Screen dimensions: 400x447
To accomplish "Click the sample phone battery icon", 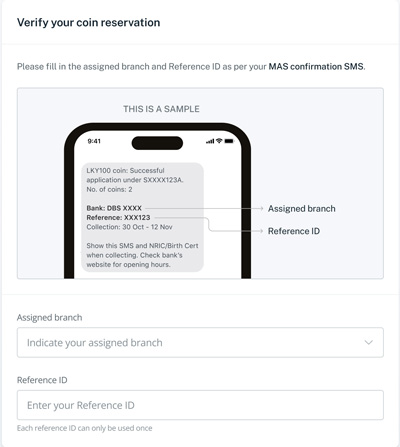I will click(229, 141).
